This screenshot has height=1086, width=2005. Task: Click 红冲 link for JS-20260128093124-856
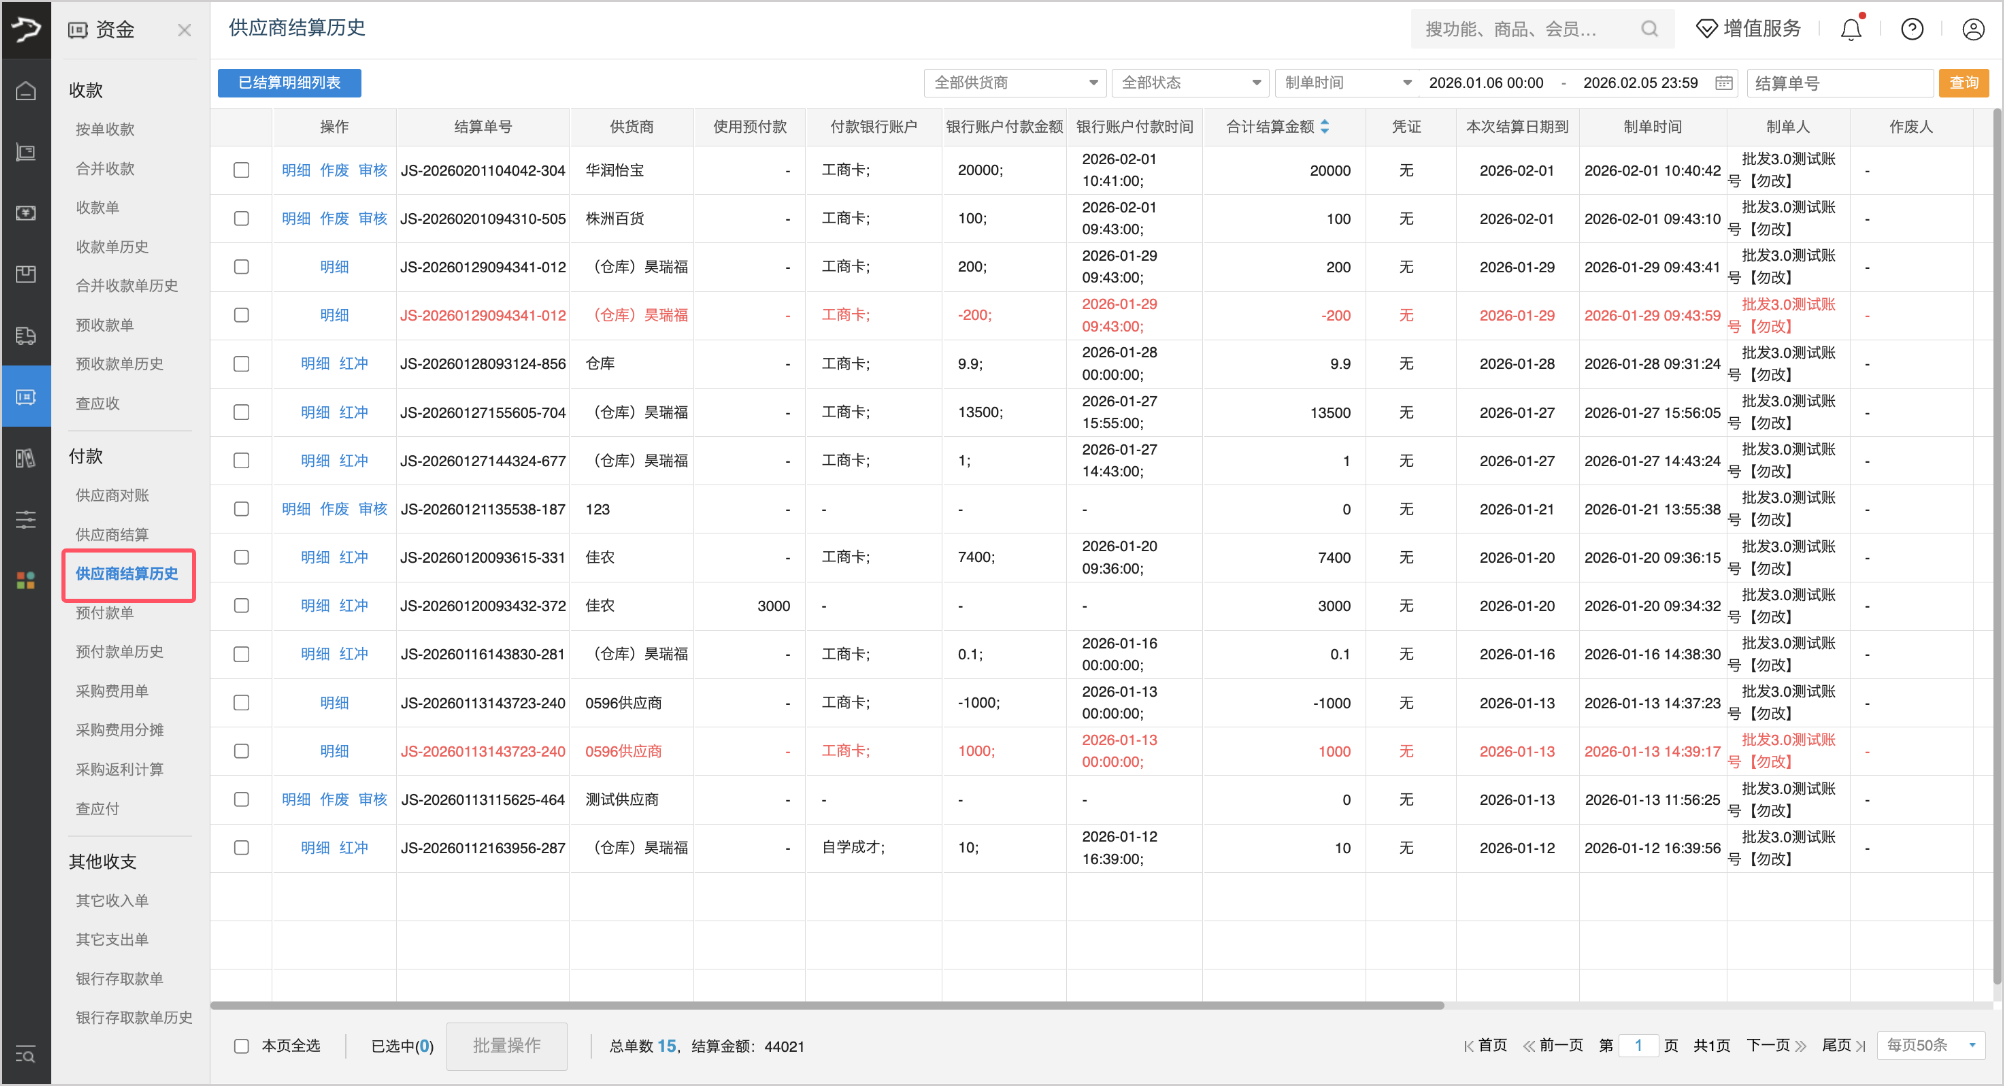pos(353,364)
